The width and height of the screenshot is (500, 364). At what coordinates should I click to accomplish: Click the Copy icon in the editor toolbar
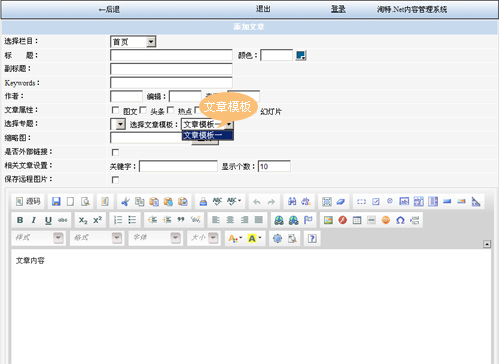point(140,201)
